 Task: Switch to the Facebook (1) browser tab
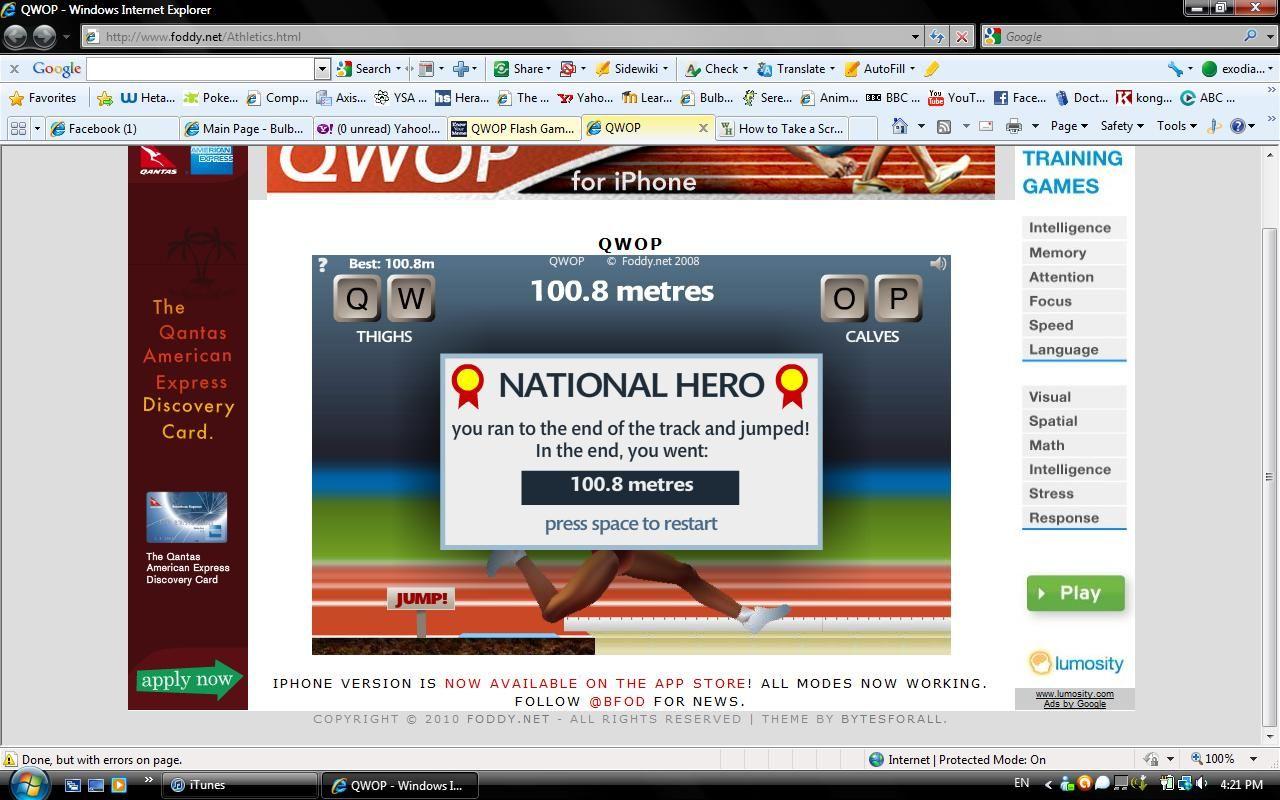click(110, 128)
